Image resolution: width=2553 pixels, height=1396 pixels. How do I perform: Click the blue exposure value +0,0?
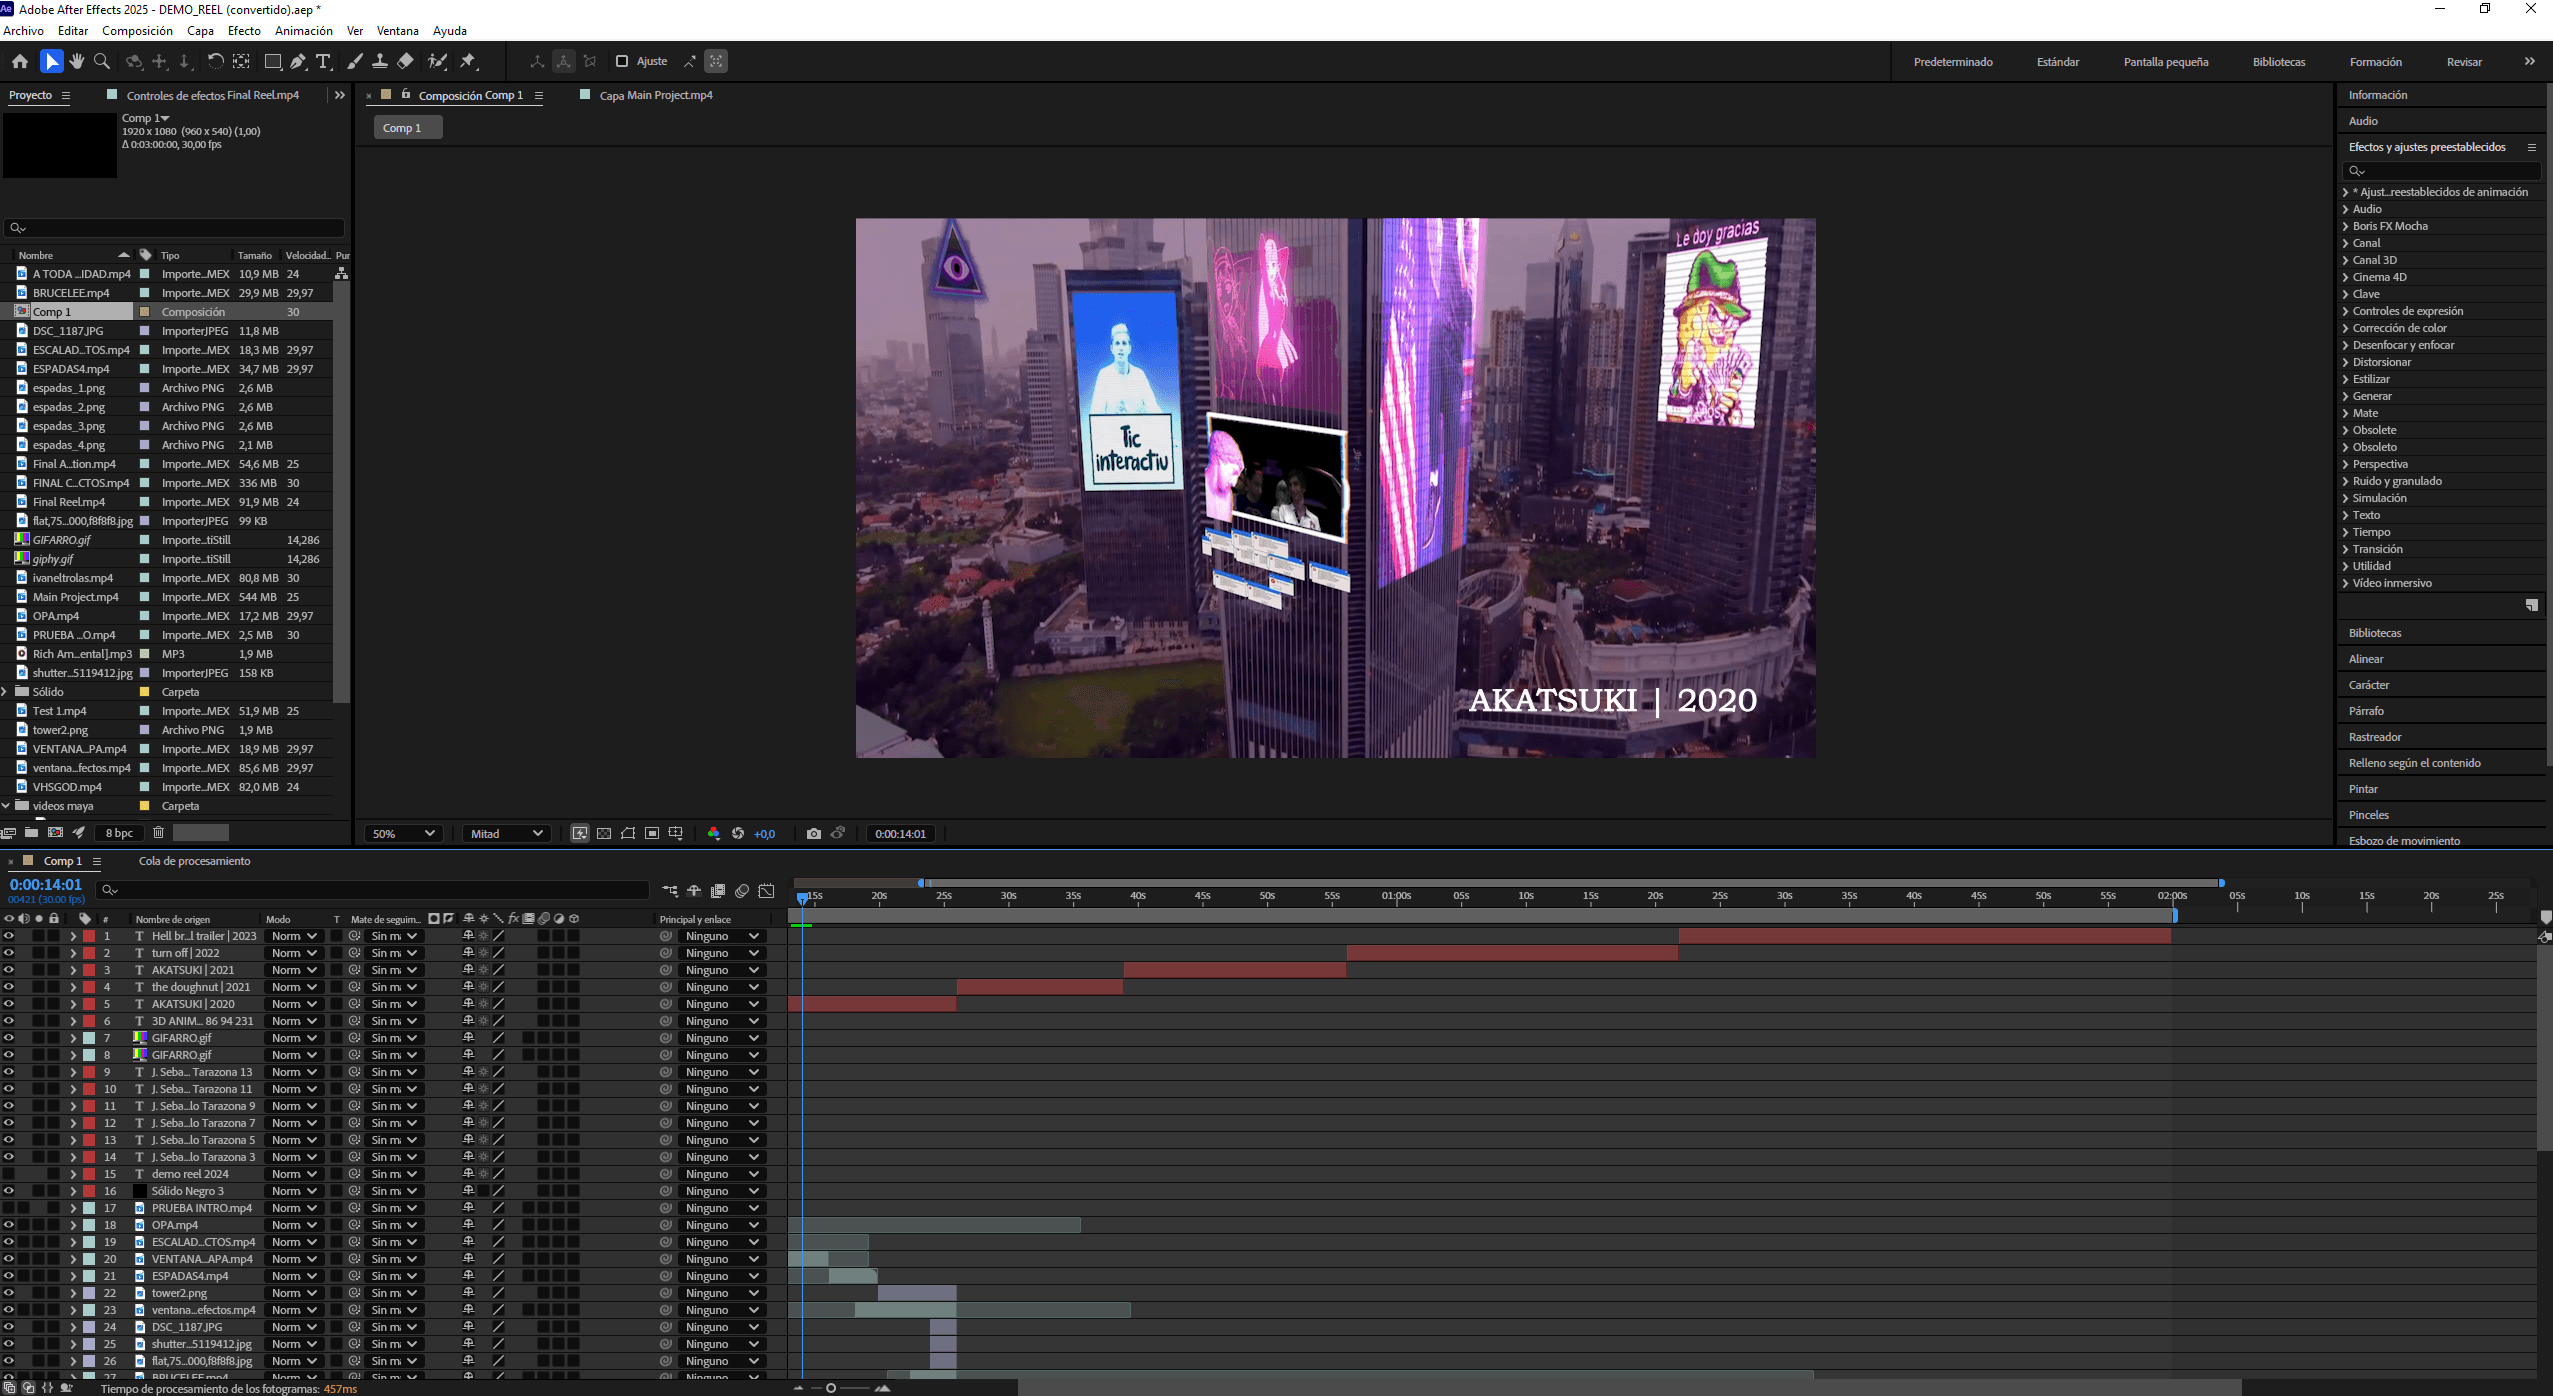click(x=764, y=834)
